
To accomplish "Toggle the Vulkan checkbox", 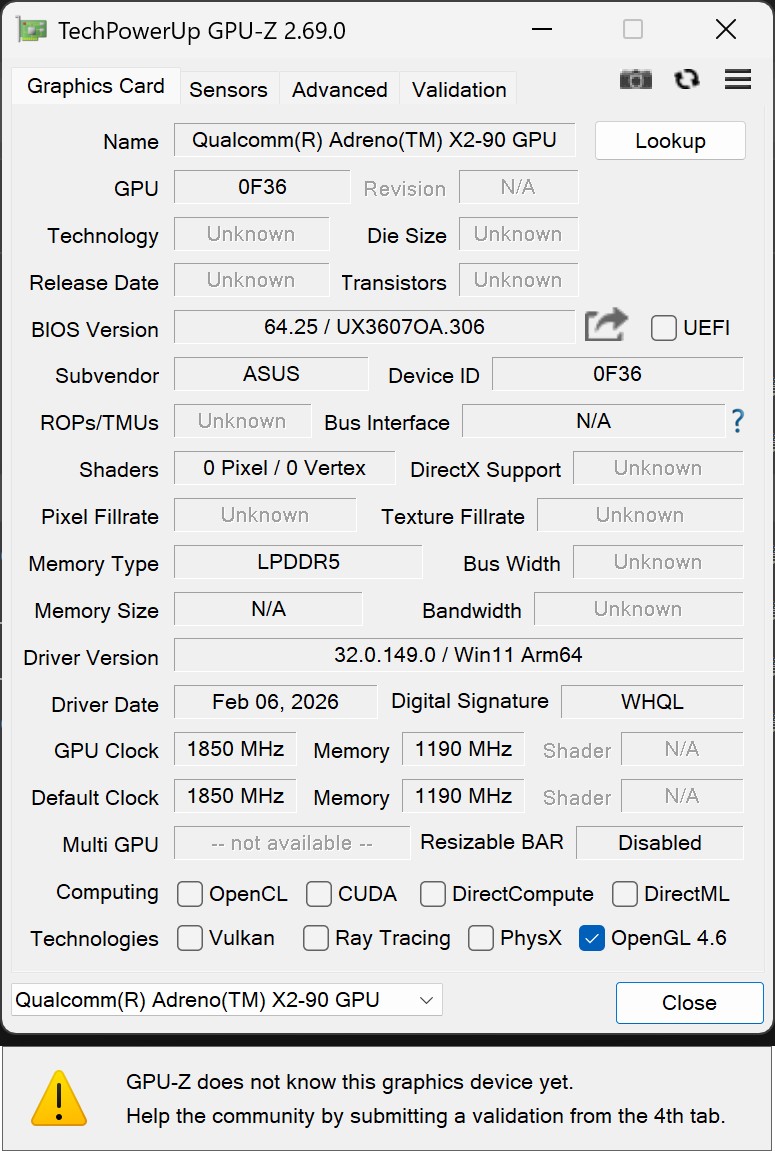I will click(189, 938).
